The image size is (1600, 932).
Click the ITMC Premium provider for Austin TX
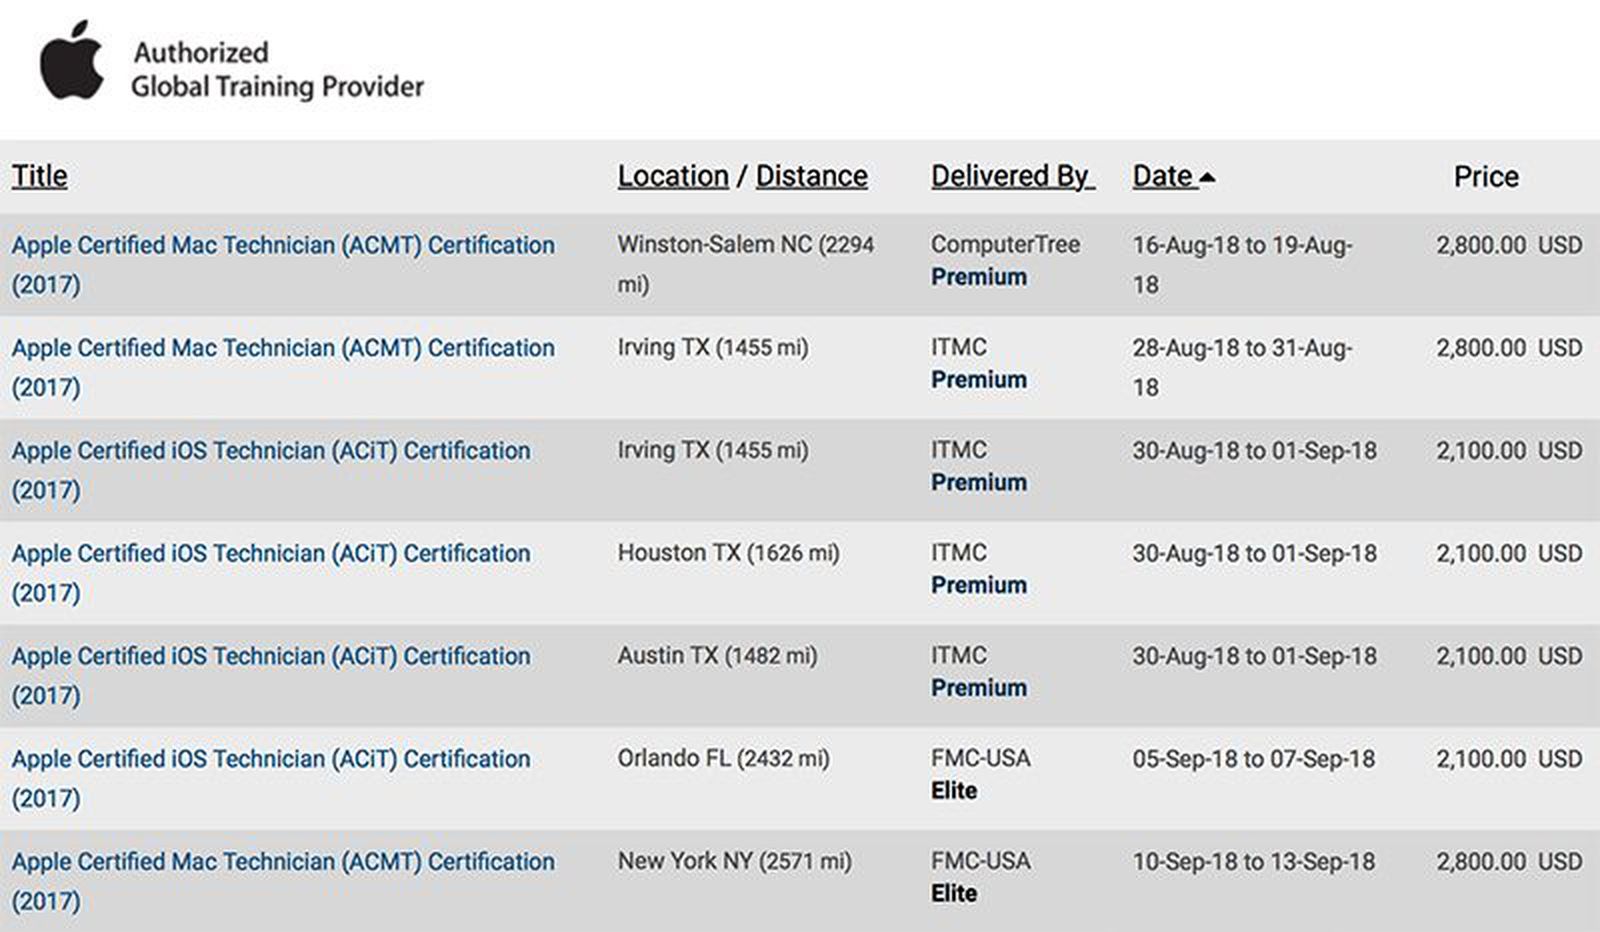pos(976,672)
